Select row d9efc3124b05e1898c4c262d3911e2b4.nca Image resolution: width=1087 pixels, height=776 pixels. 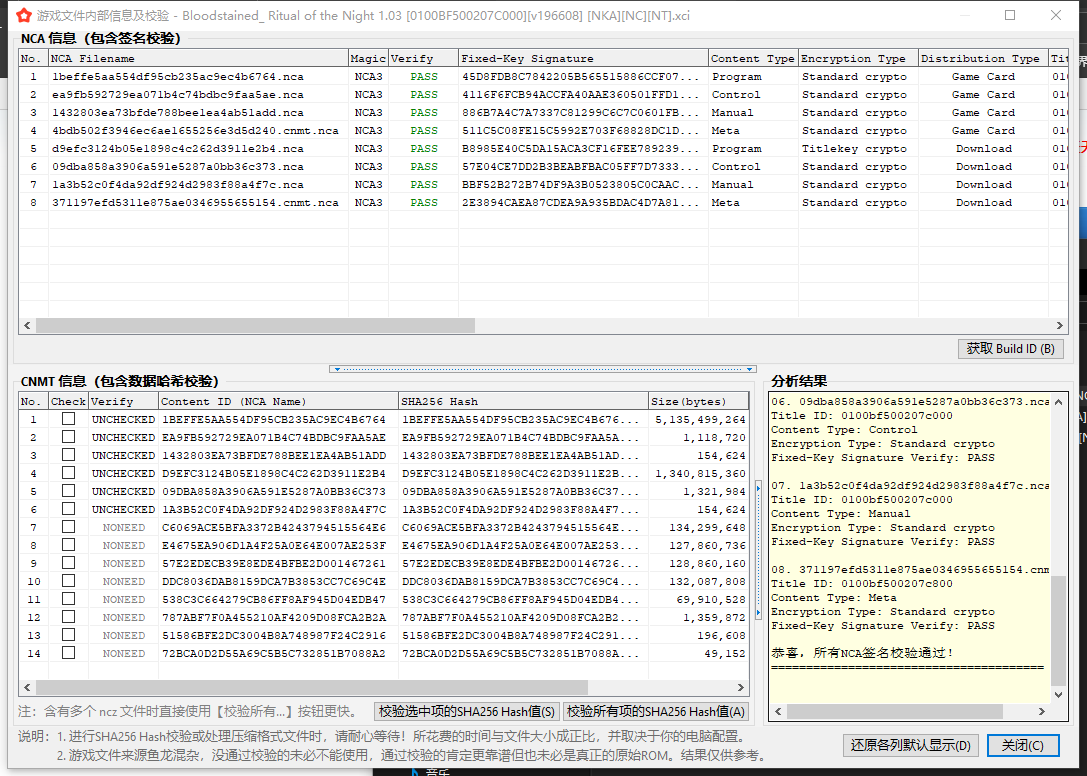pos(544,148)
